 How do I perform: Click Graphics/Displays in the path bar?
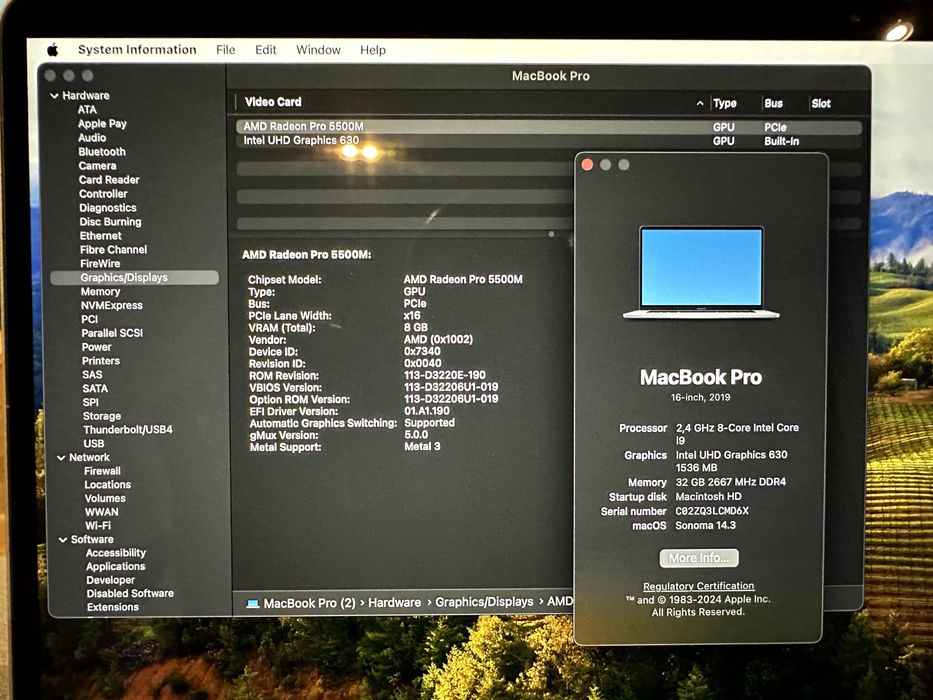pos(484,602)
